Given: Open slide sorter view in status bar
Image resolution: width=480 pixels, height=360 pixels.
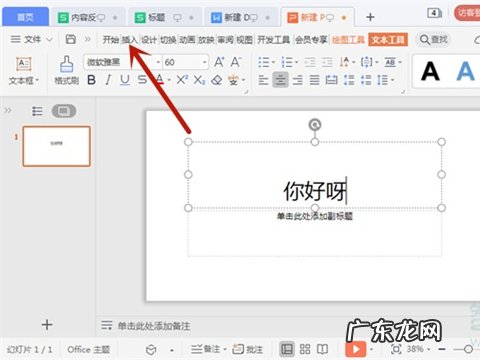Looking at the screenshot, I should [x=305, y=349].
